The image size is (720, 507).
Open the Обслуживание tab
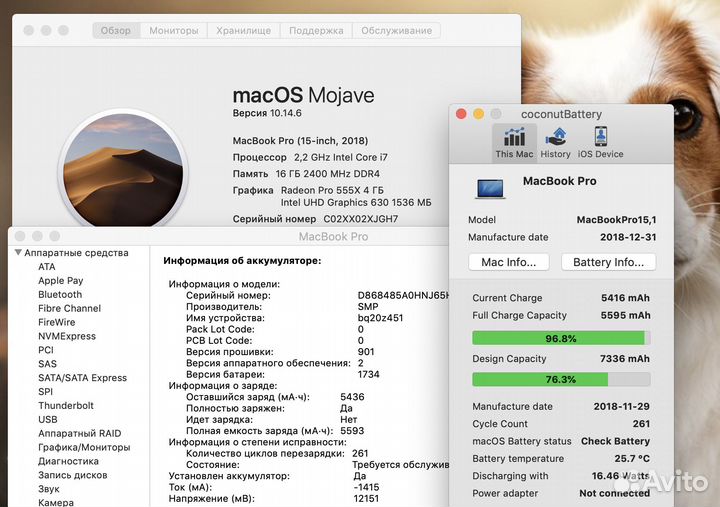tap(396, 30)
